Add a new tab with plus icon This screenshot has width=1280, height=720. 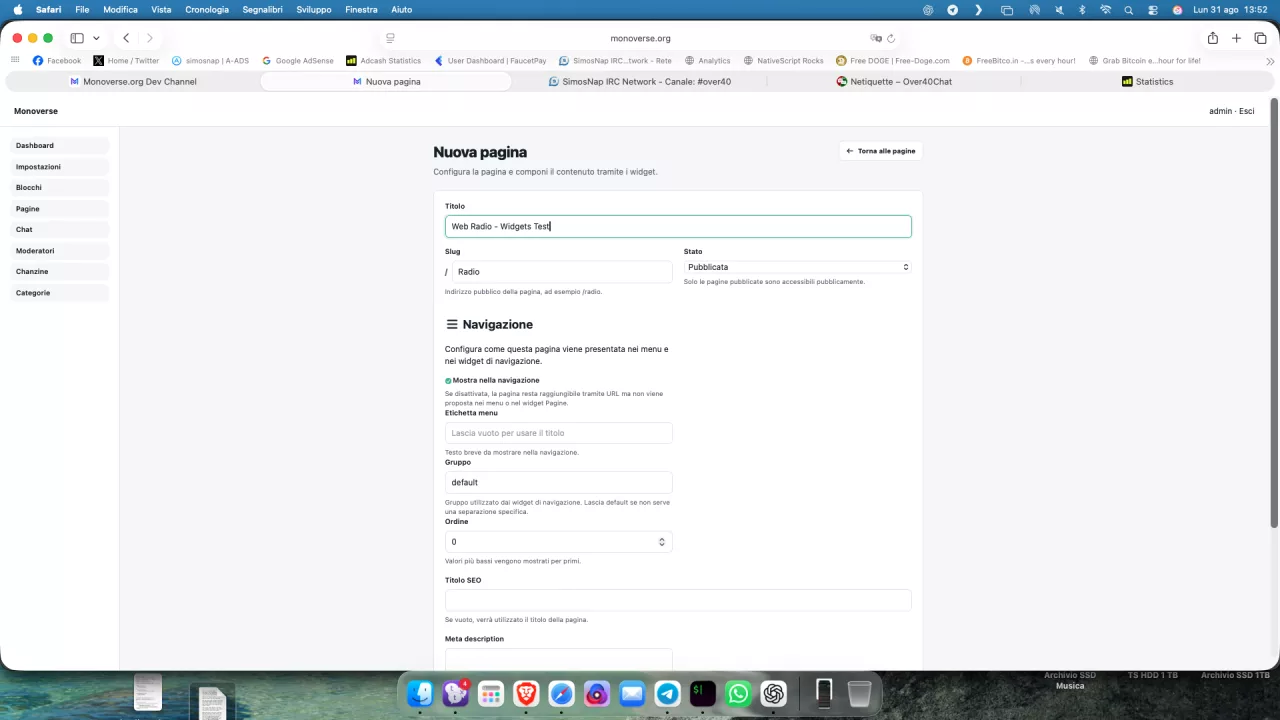pyautogui.click(x=1236, y=38)
